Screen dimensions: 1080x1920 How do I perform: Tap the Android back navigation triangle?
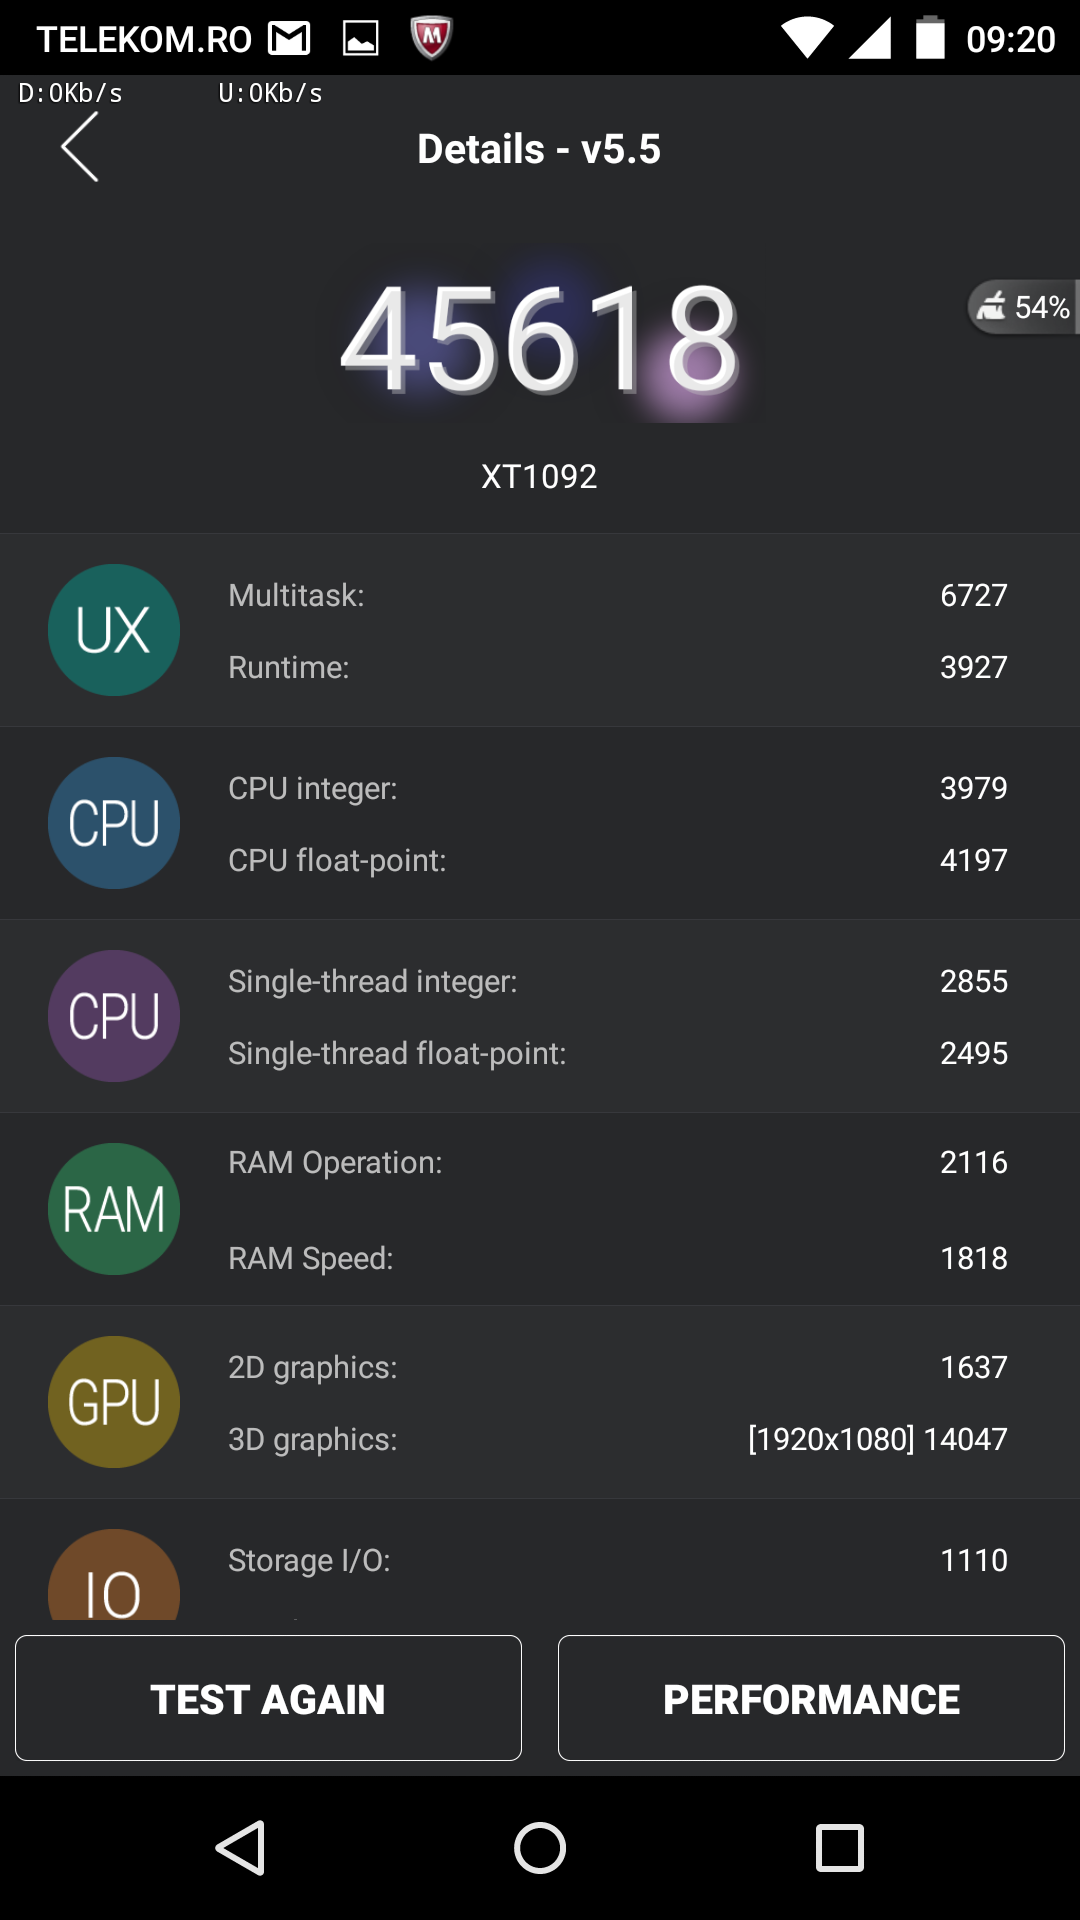(241, 1847)
